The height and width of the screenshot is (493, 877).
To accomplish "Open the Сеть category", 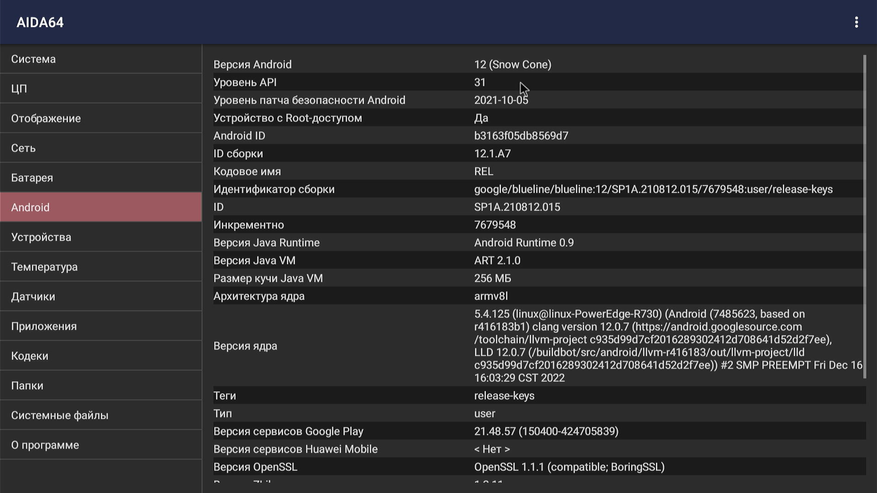I will tap(101, 148).
